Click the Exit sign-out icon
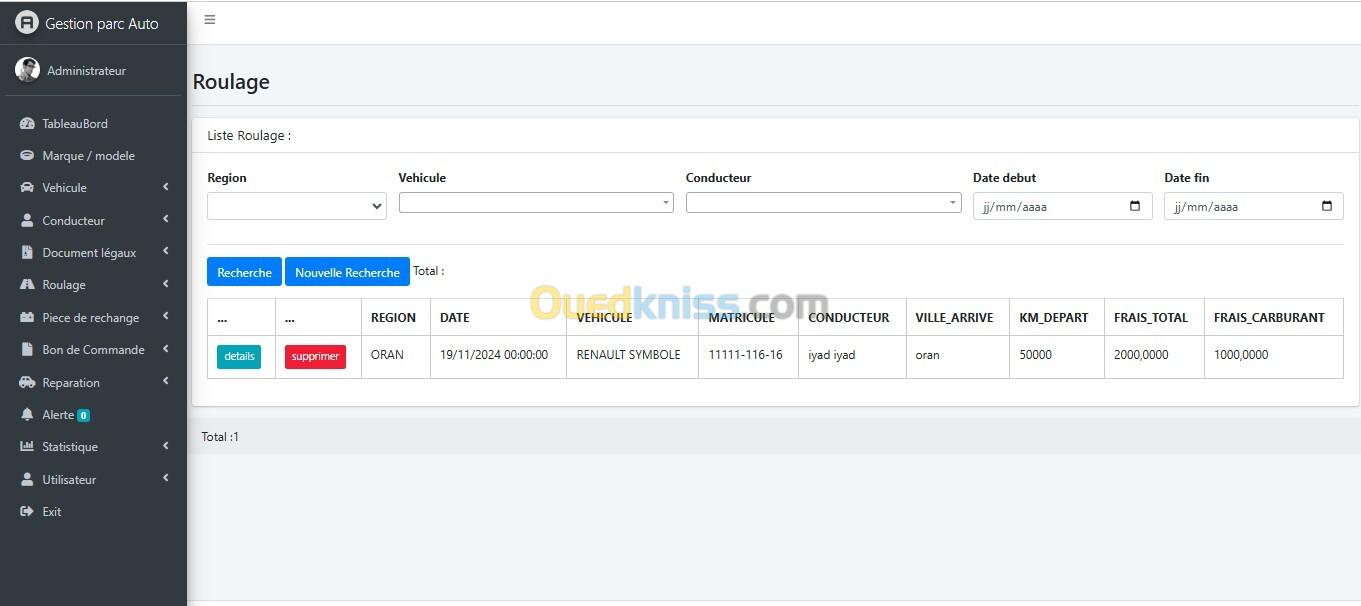The width and height of the screenshot is (1361, 606). pos(27,512)
